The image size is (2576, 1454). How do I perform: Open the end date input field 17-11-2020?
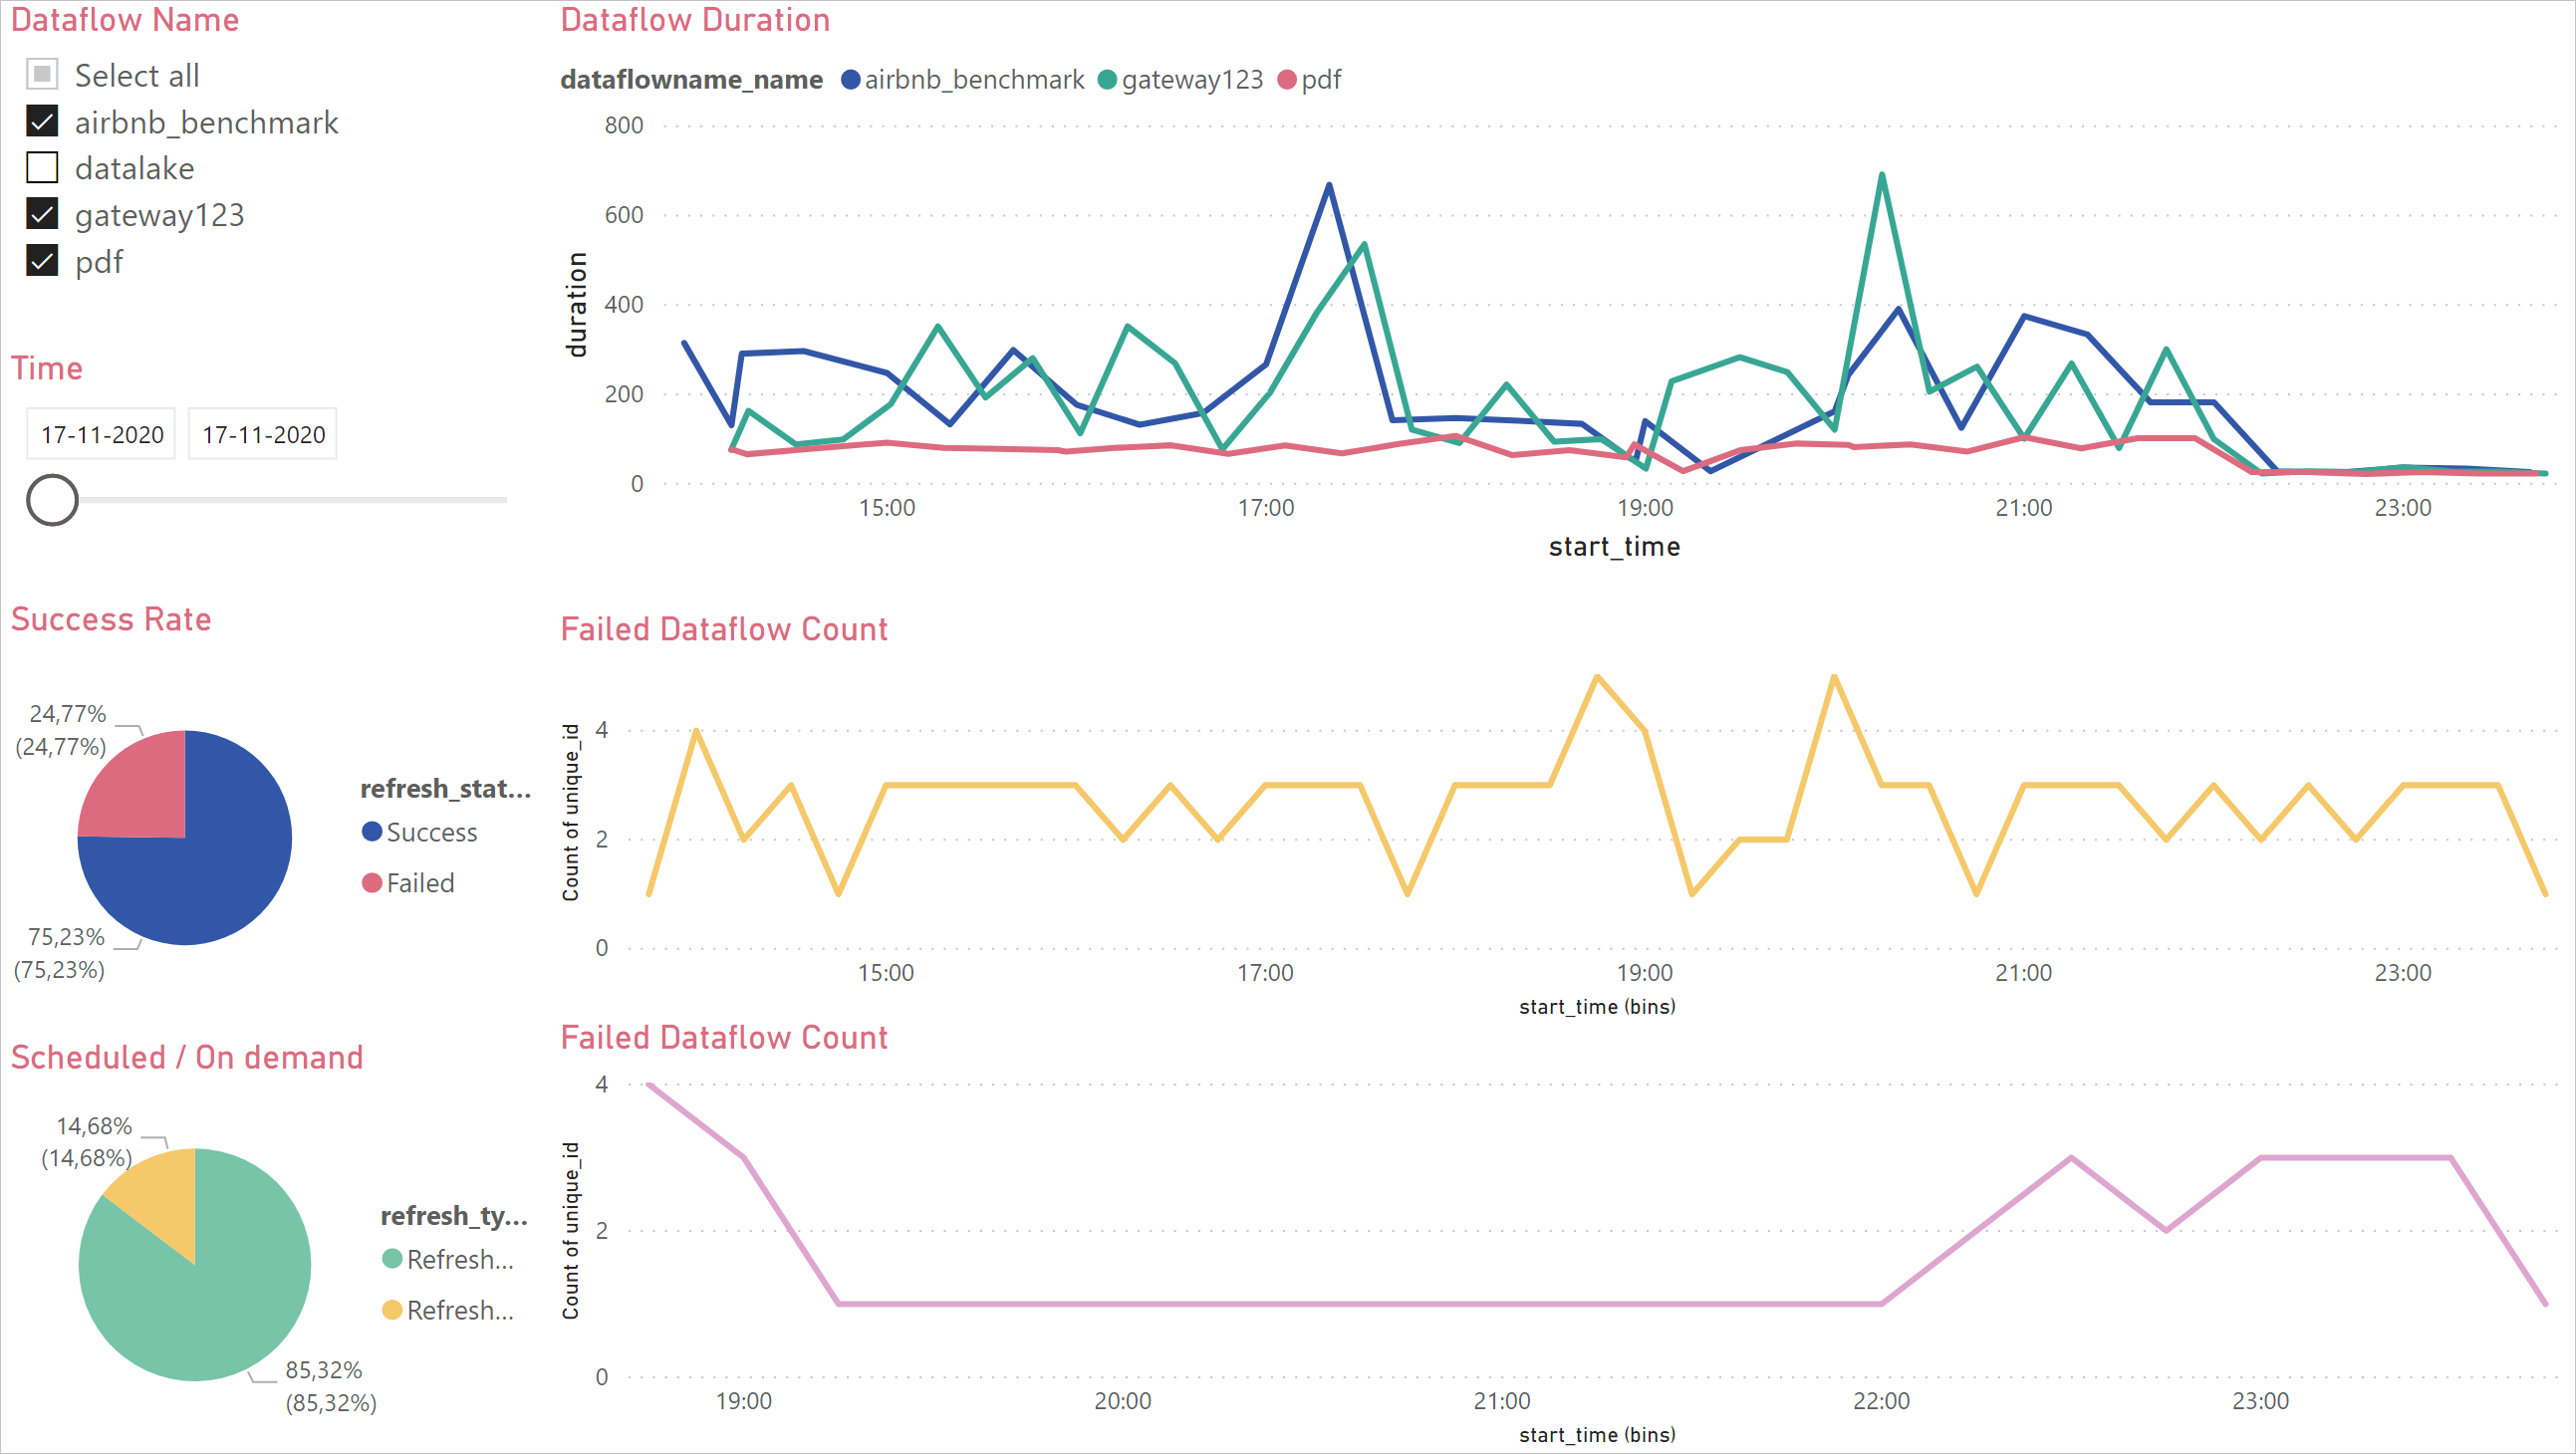click(262, 433)
